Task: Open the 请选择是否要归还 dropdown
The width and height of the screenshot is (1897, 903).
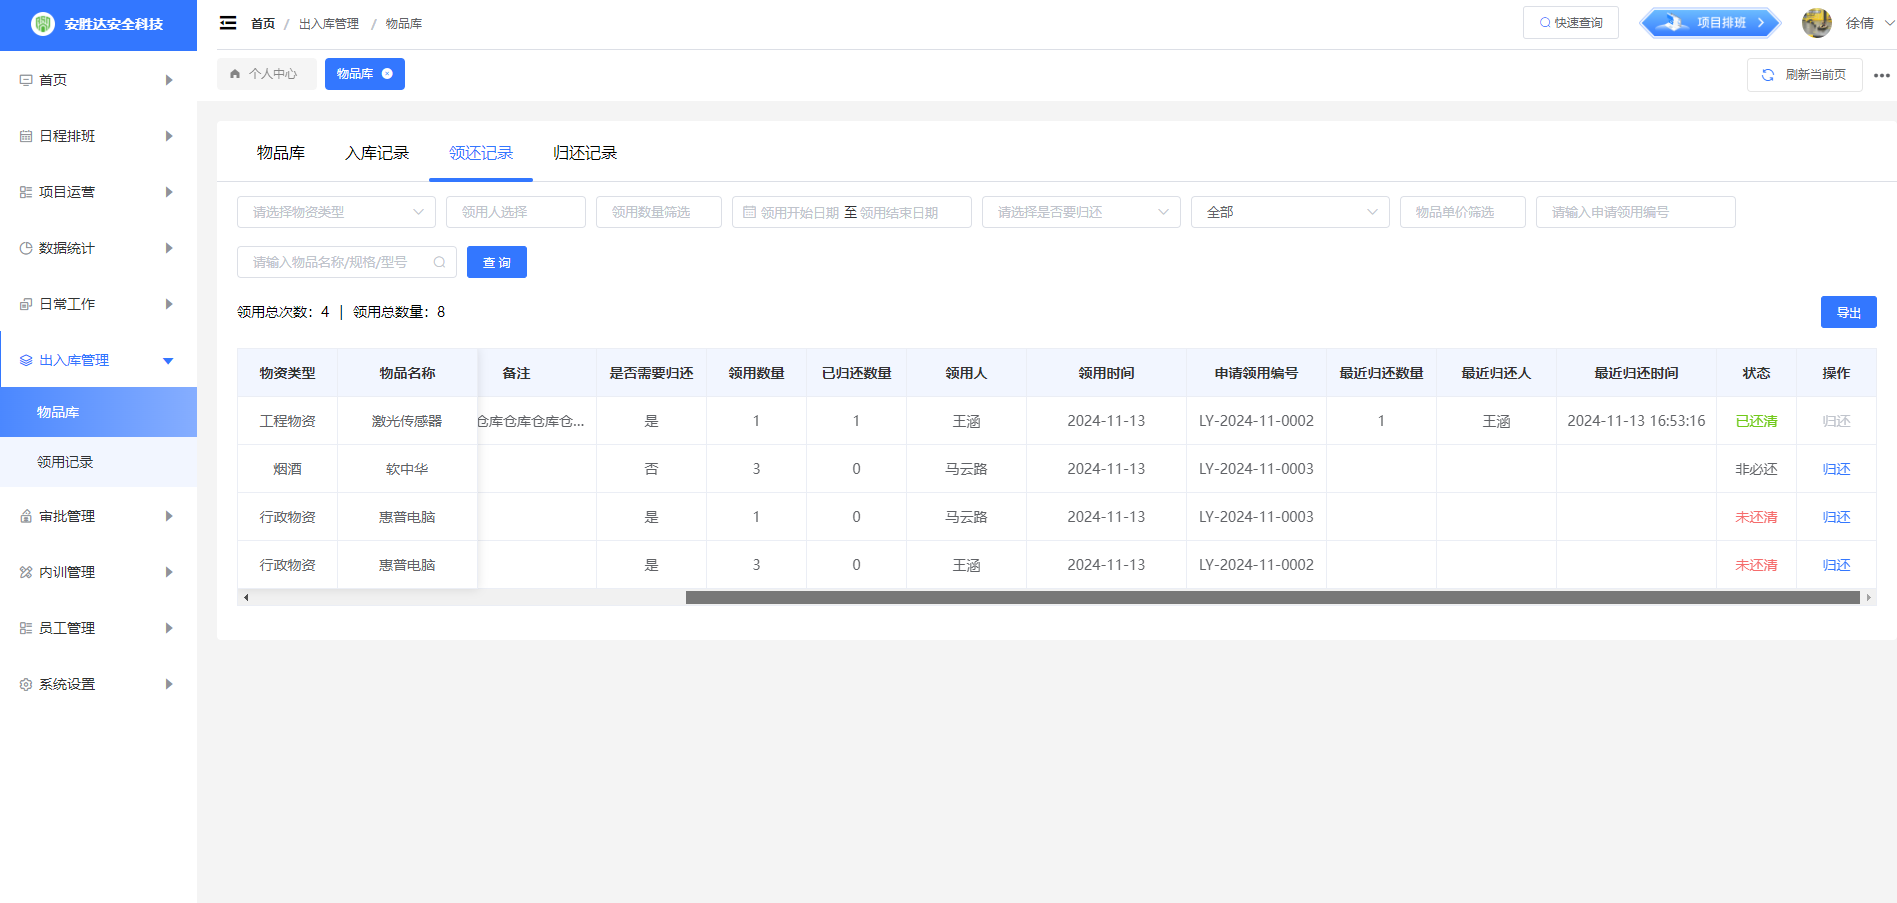Action: click(x=1080, y=212)
